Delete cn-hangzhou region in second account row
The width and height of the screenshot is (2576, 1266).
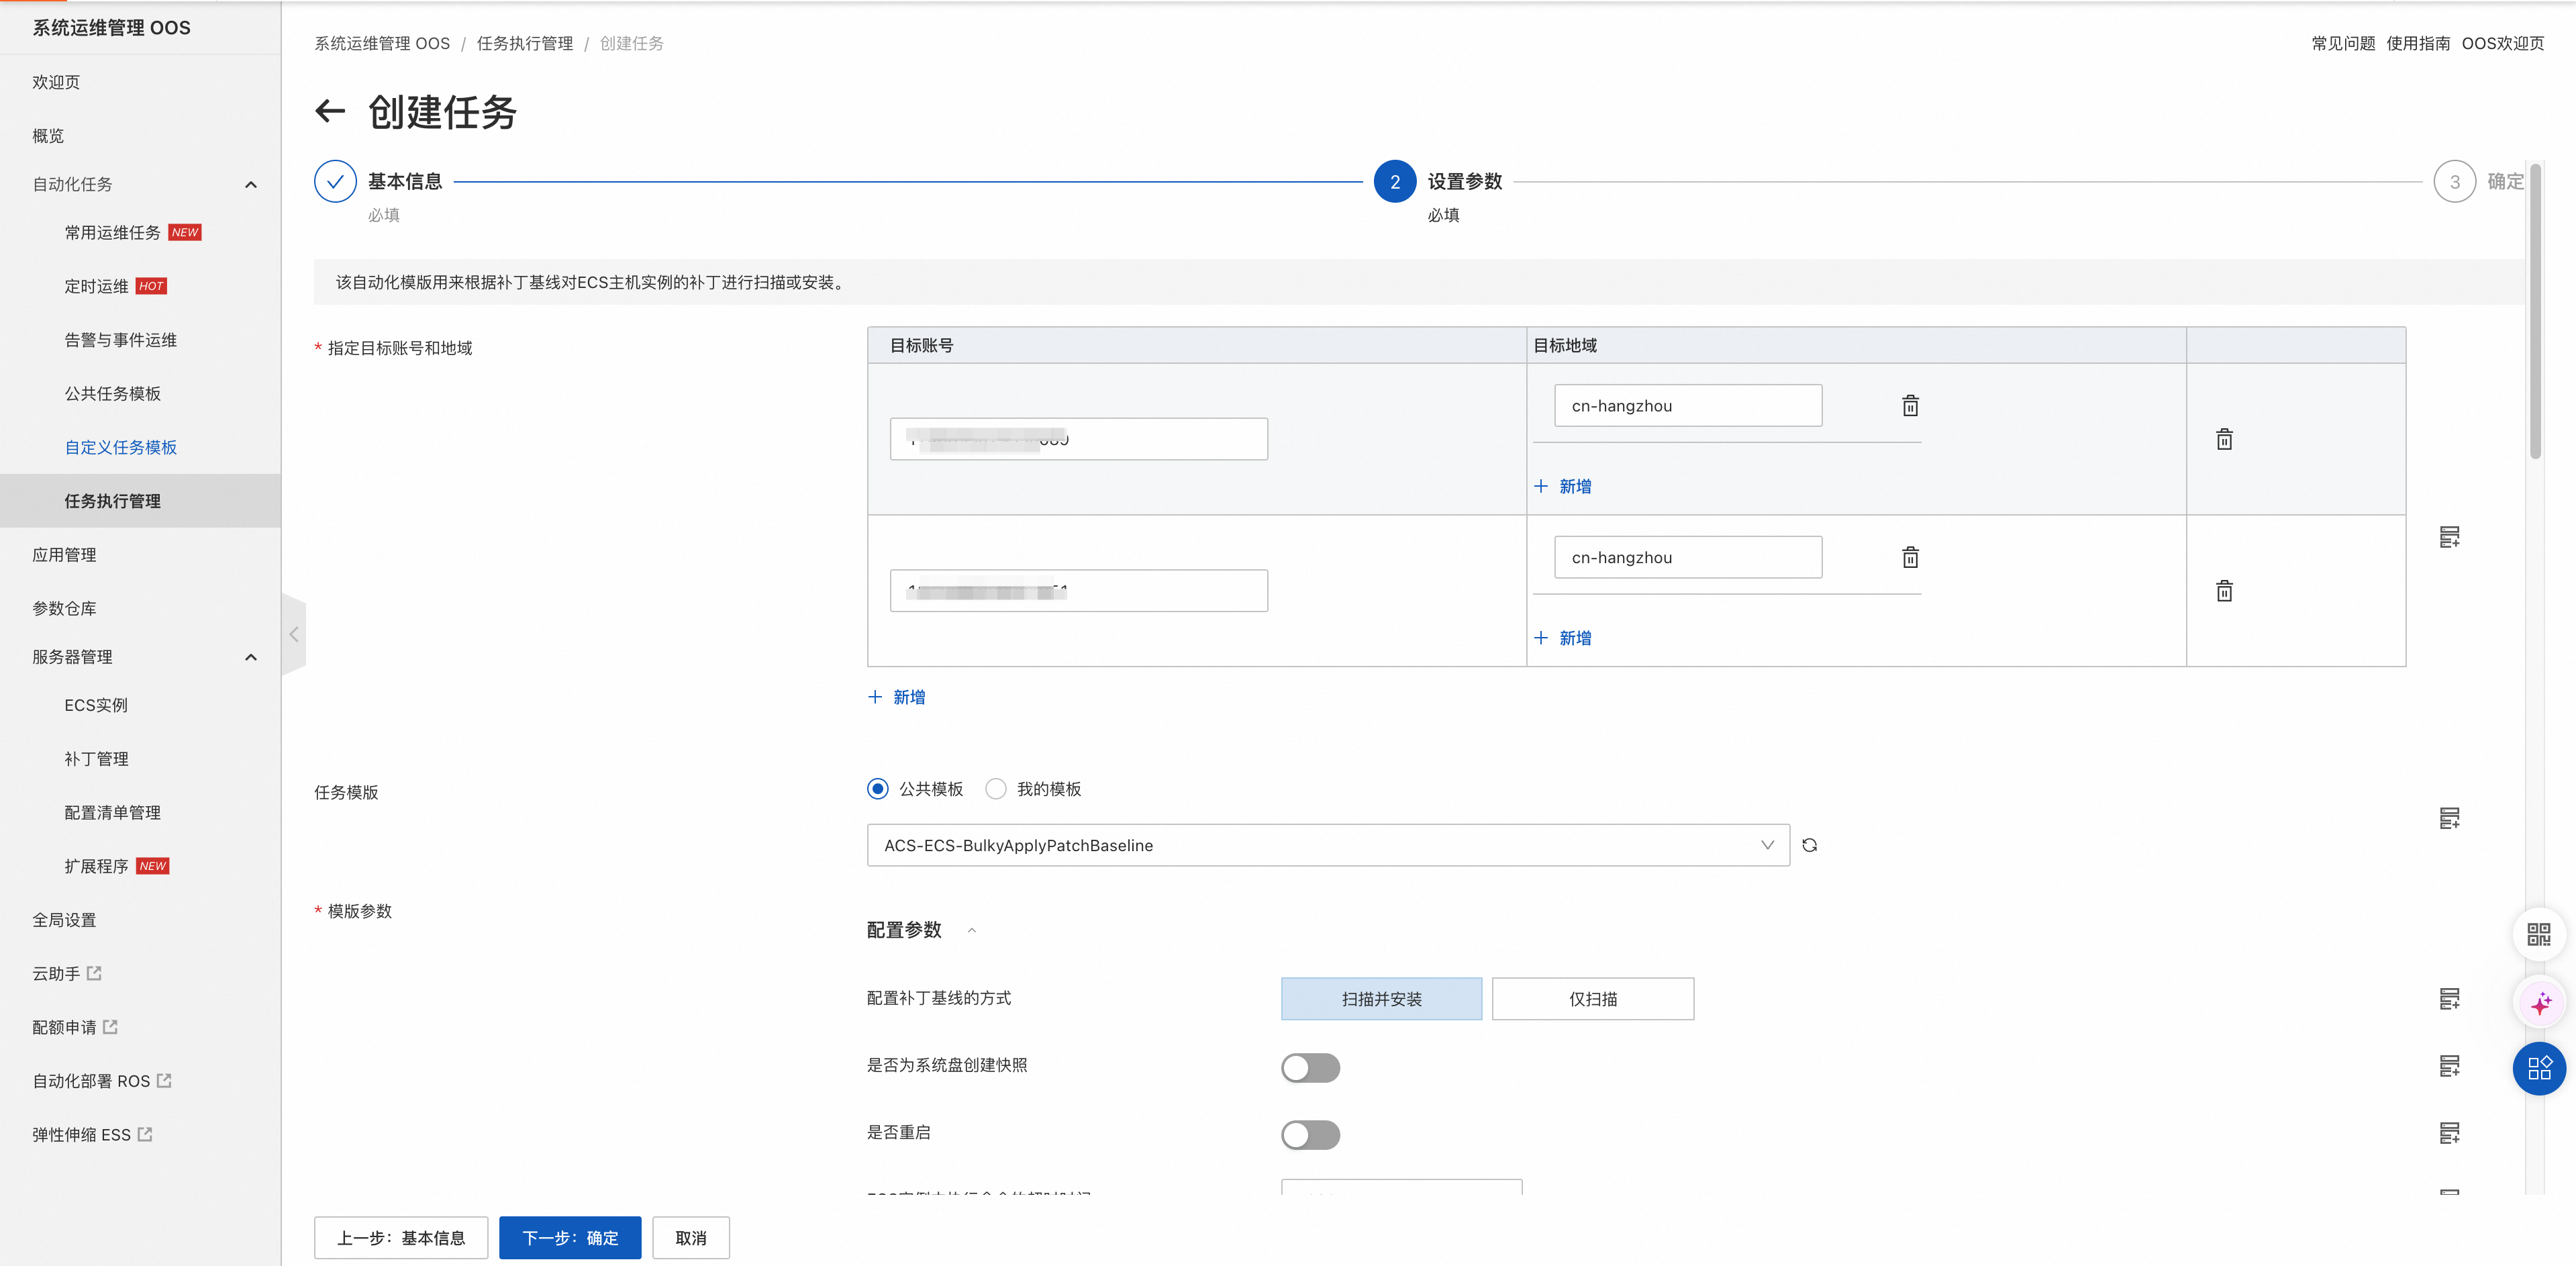[x=1910, y=557]
